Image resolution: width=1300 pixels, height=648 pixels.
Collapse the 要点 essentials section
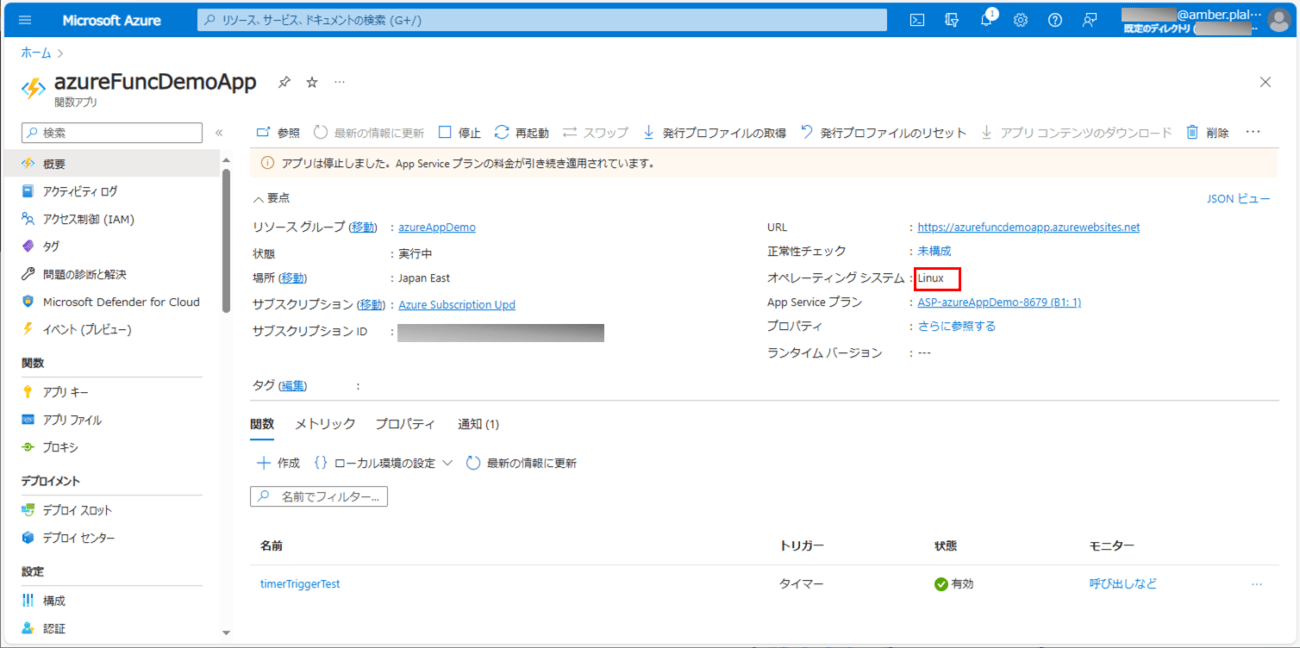(x=272, y=198)
